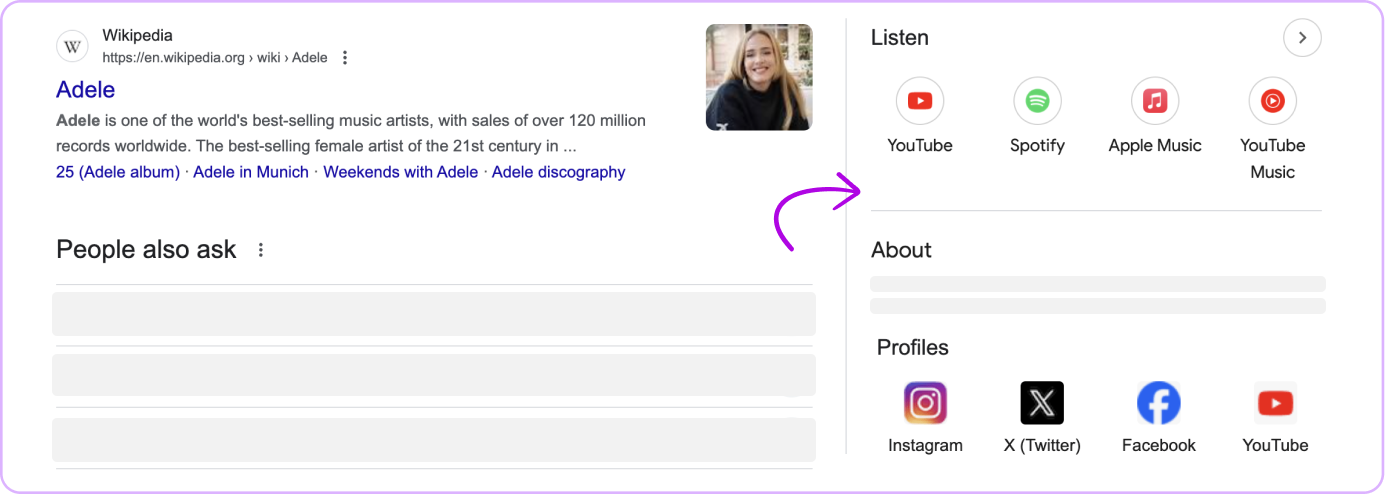Visit the Weekends with Adele link
Screen dimensions: 1385x494
click(x=400, y=172)
